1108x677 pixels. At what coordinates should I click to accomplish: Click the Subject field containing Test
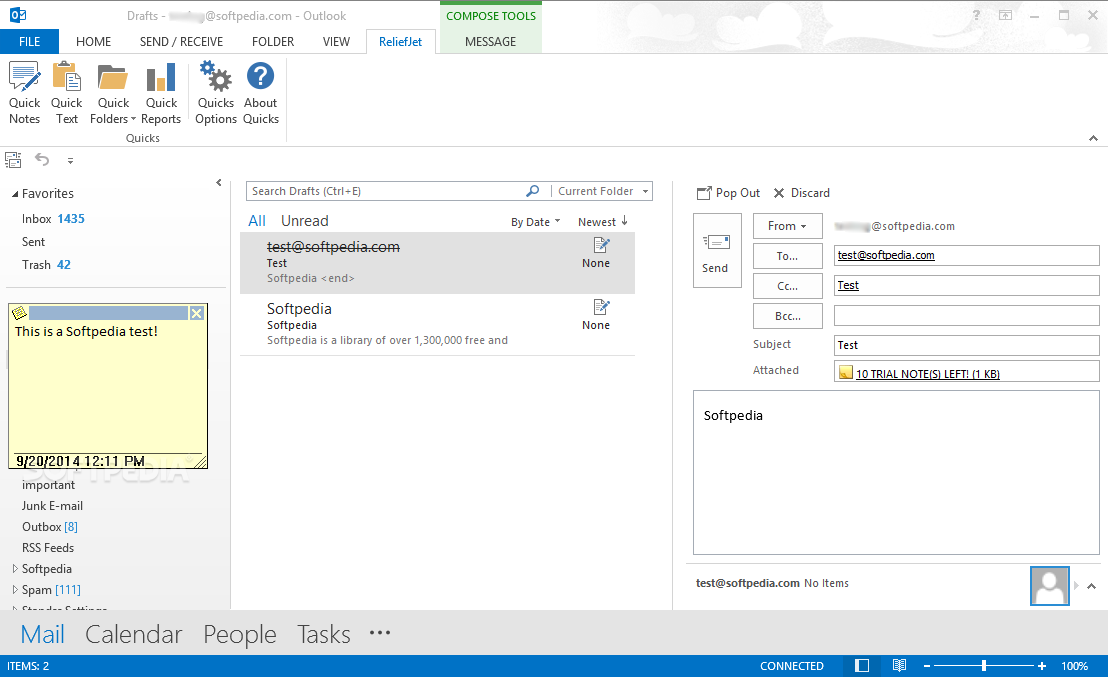(967, 345)
